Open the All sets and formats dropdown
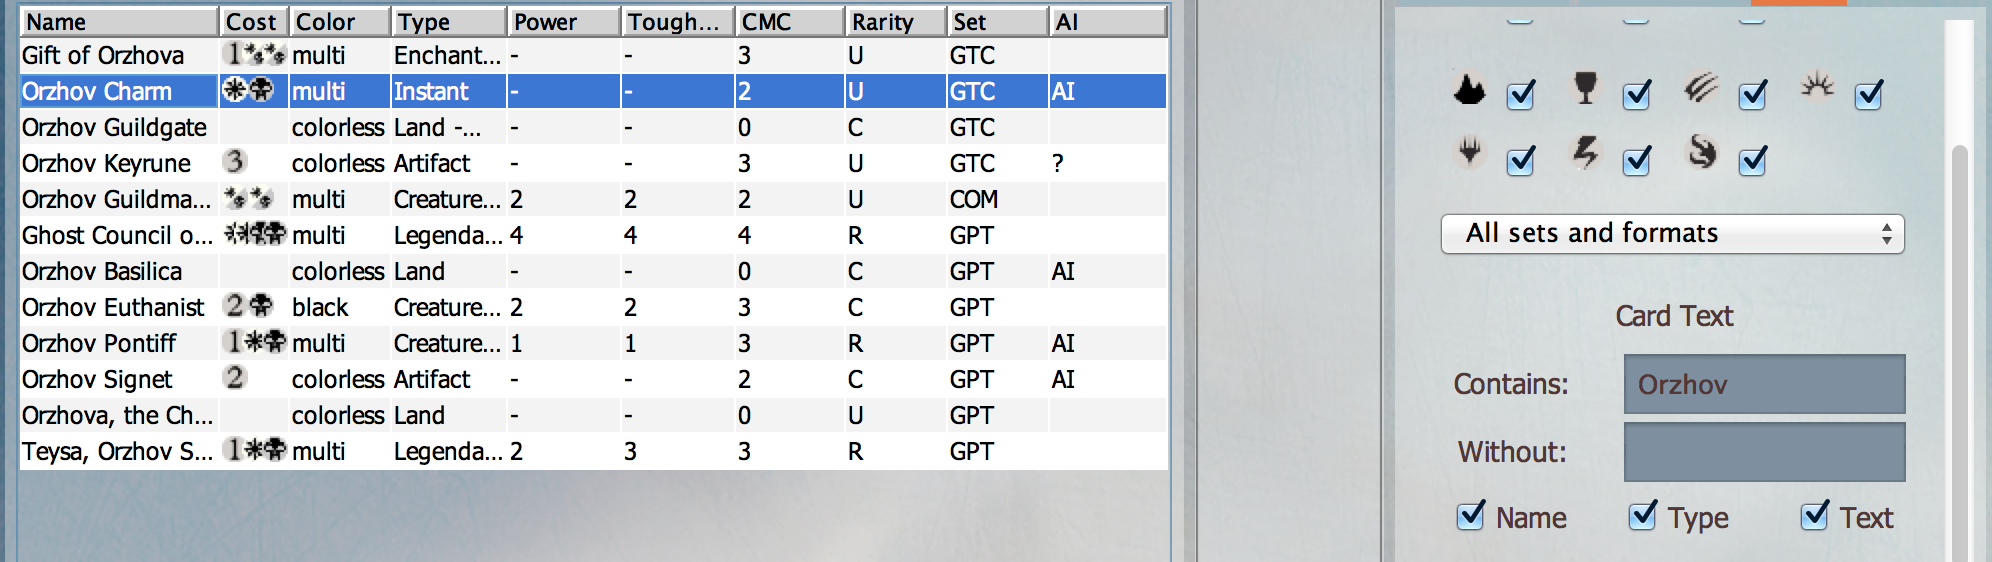 click(1672, 234)
